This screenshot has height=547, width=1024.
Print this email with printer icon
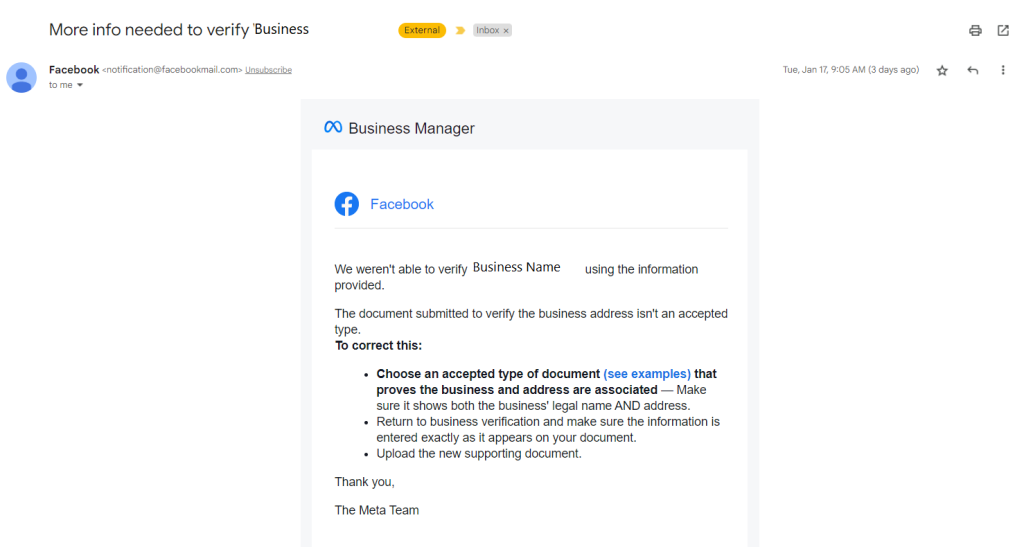tap(975, 31)
